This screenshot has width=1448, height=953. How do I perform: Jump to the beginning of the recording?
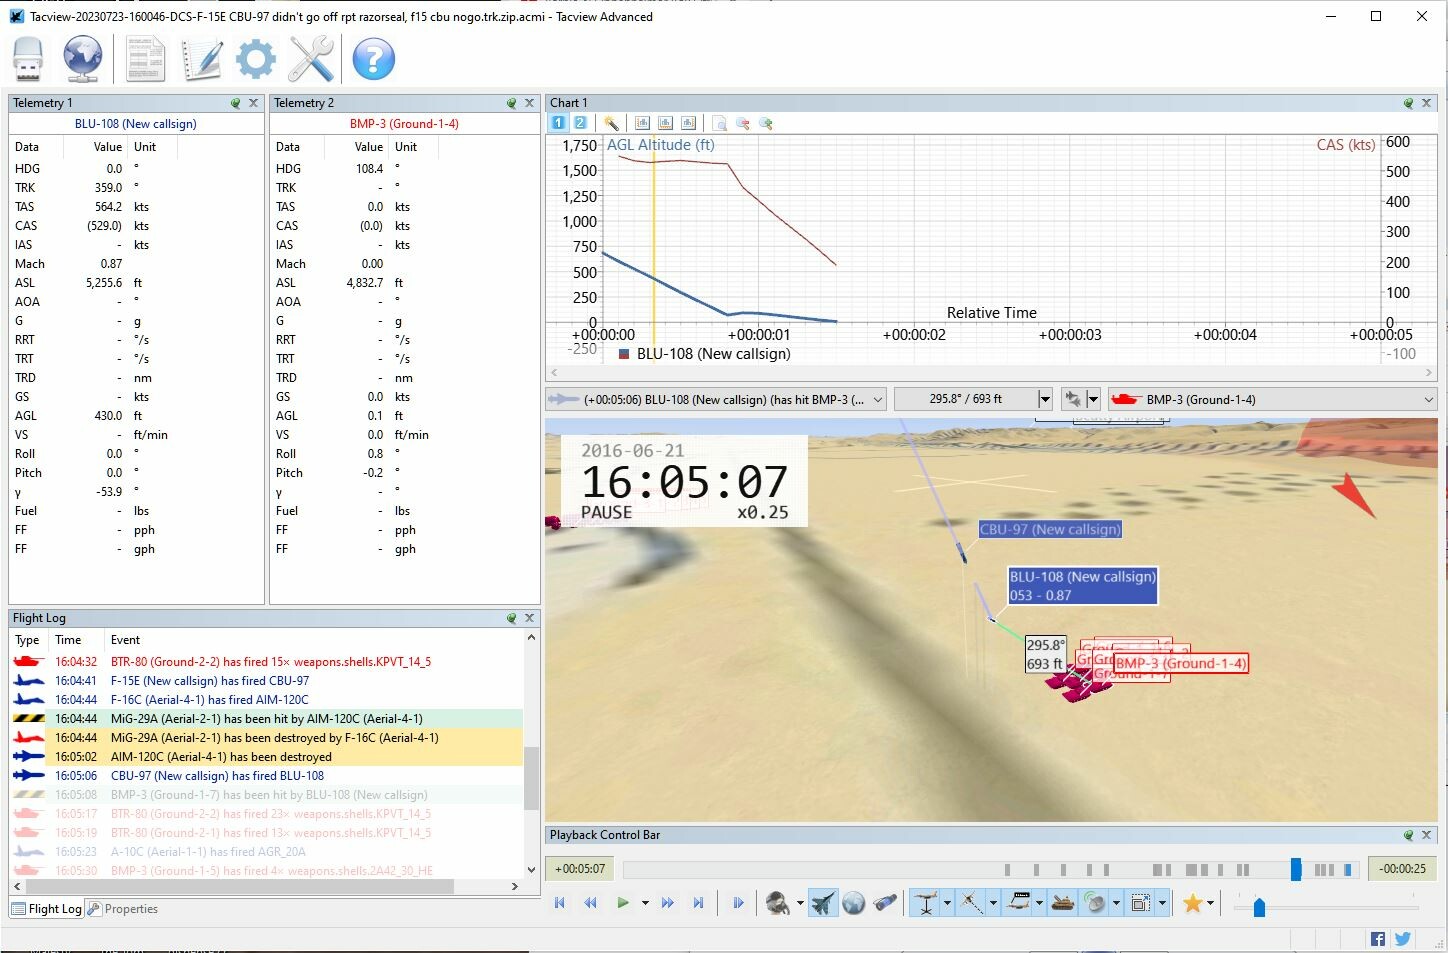pos(560,903)
